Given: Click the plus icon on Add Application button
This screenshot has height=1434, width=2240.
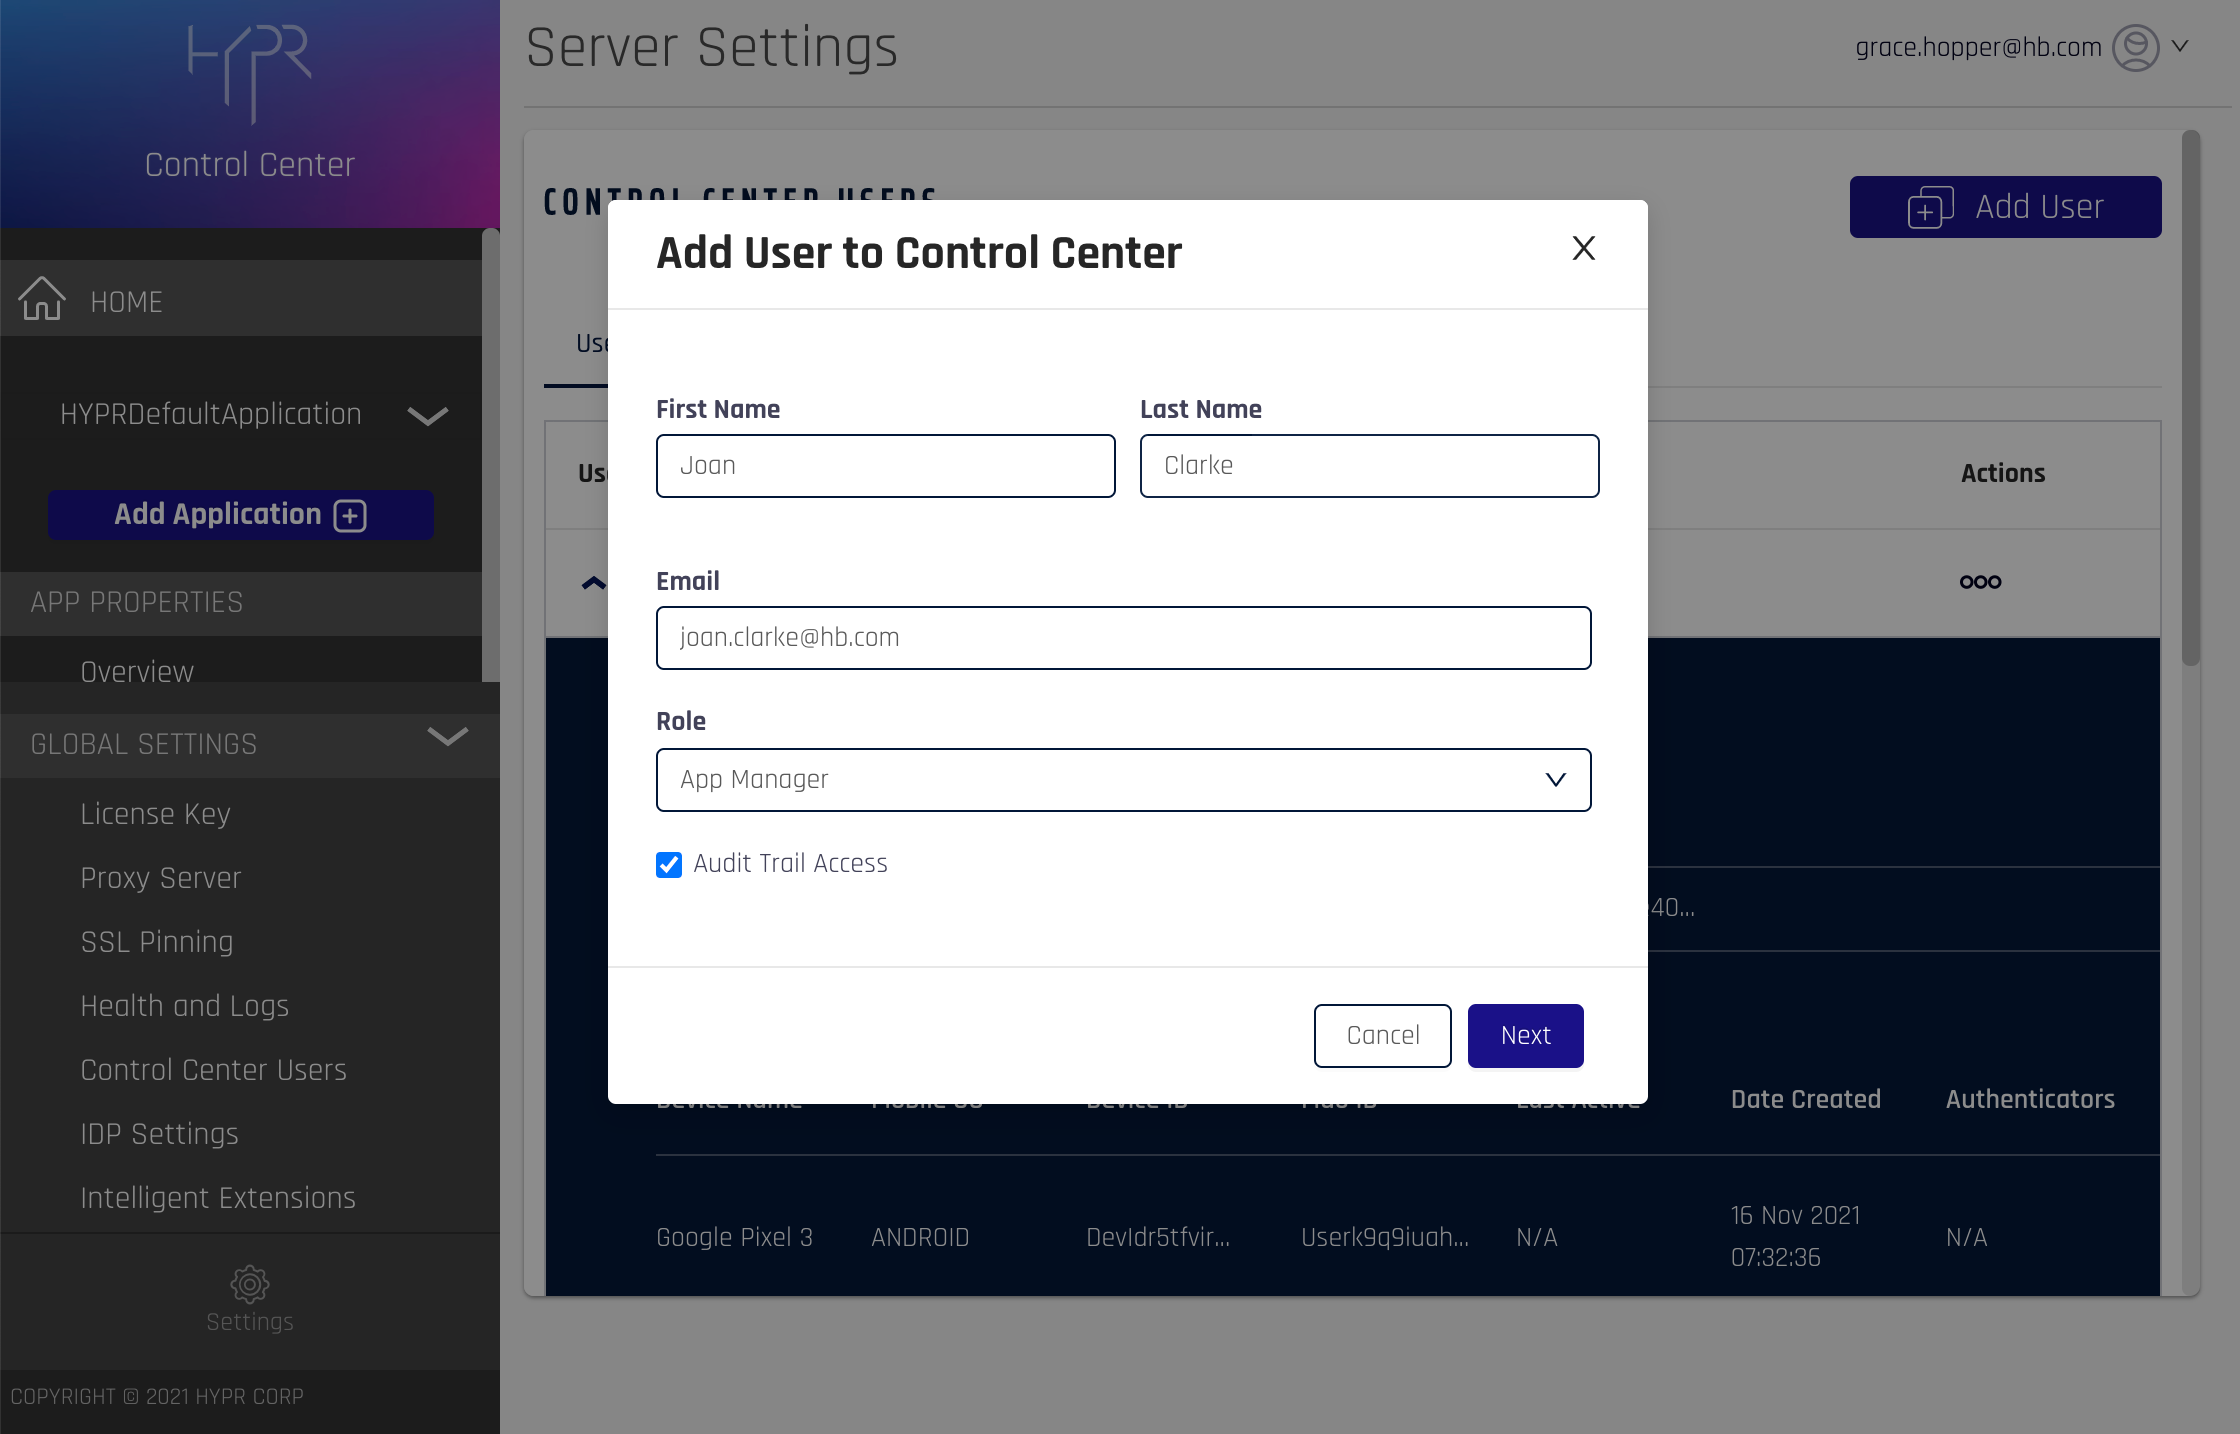Looking at the screenshot, I should 350,515.
